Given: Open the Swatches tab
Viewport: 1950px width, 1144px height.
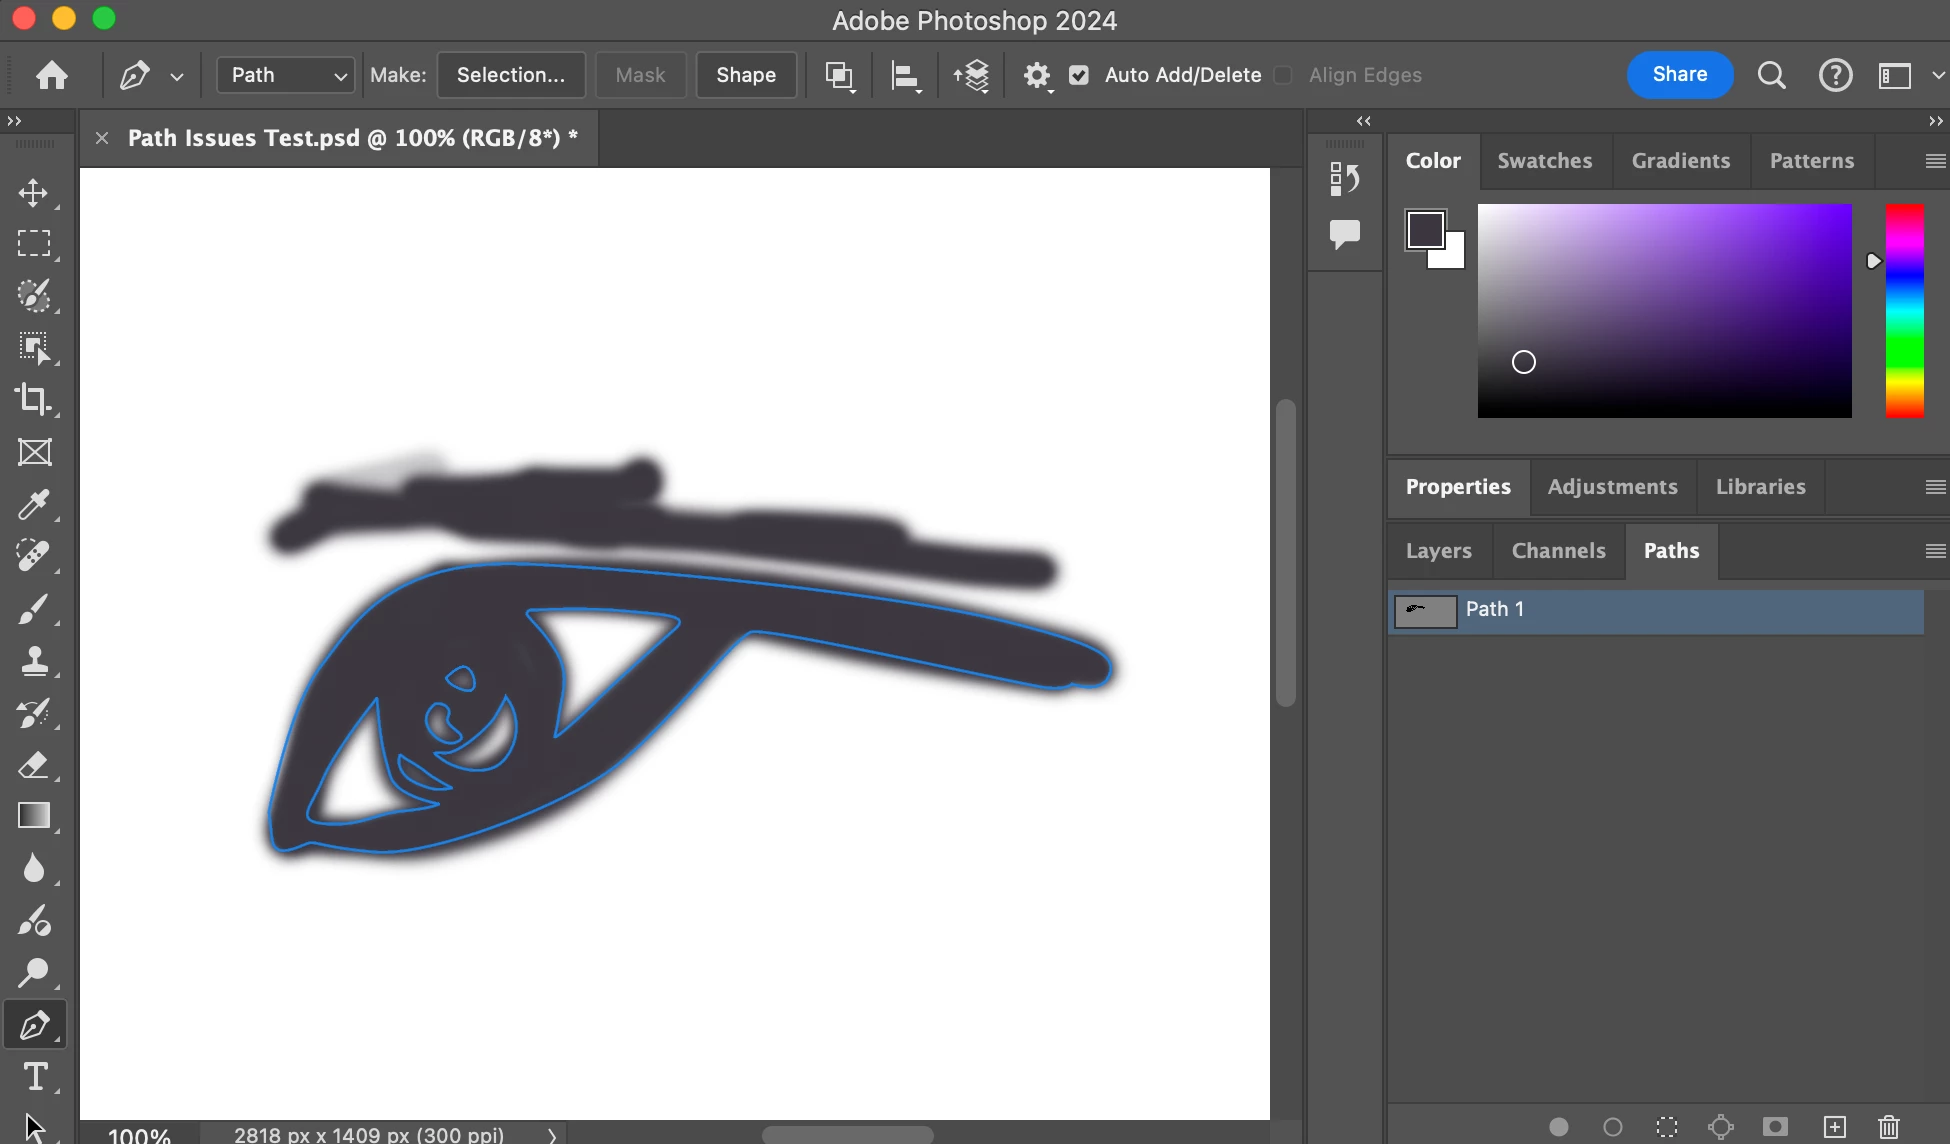Looking at the screenshot, I should click(x=1544, y=161).
